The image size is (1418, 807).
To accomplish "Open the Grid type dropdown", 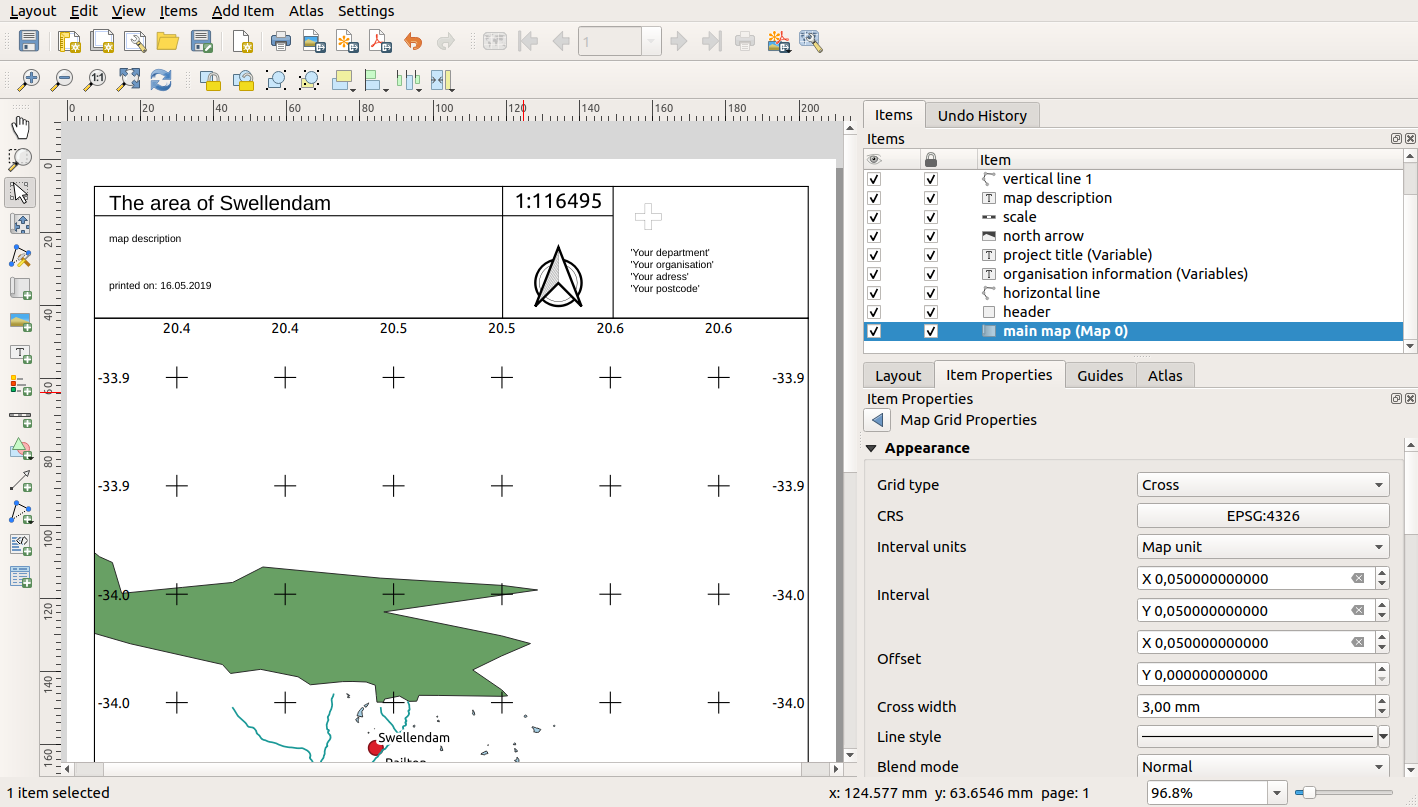I will [1263, 485].
